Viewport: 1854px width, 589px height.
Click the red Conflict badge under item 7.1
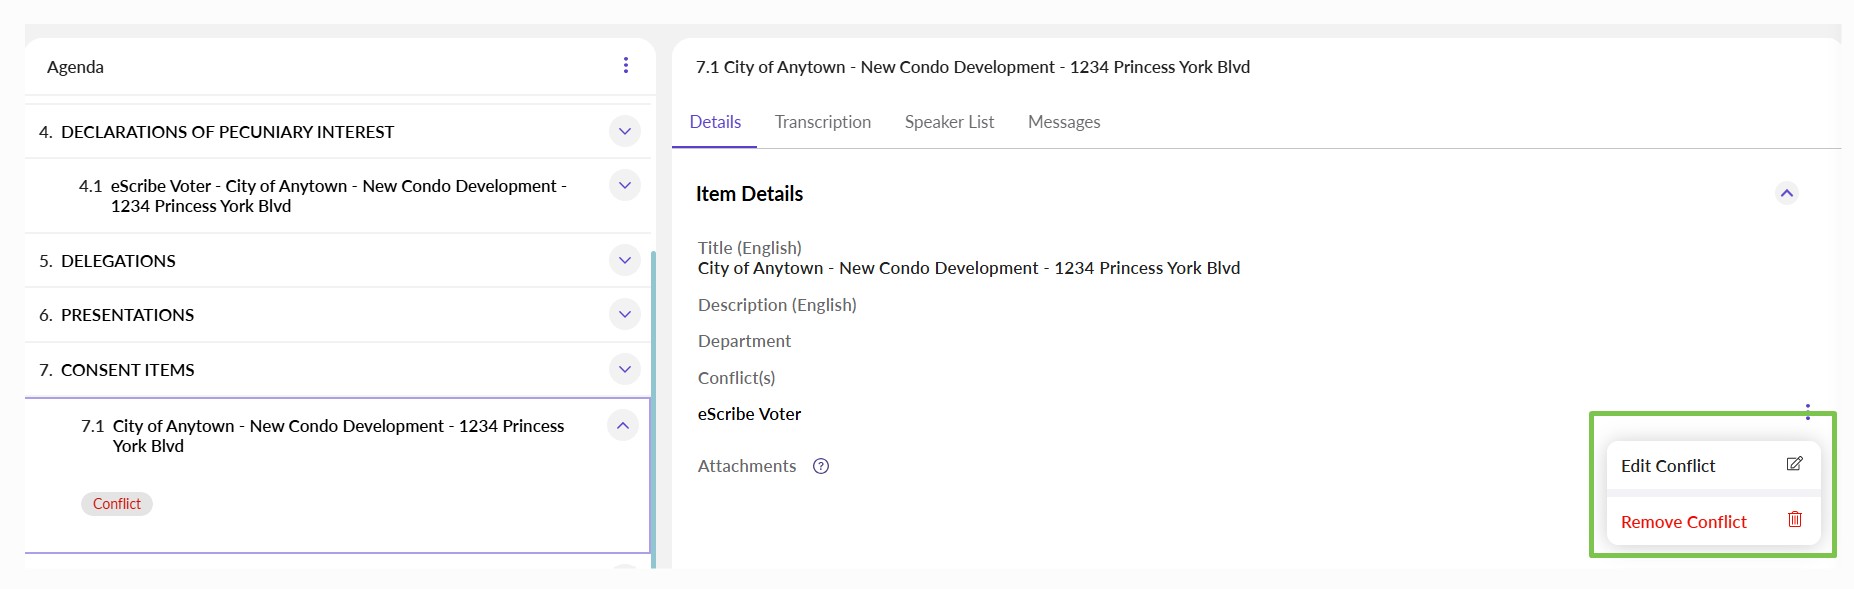pyautogui.click(x=117, y=504)
